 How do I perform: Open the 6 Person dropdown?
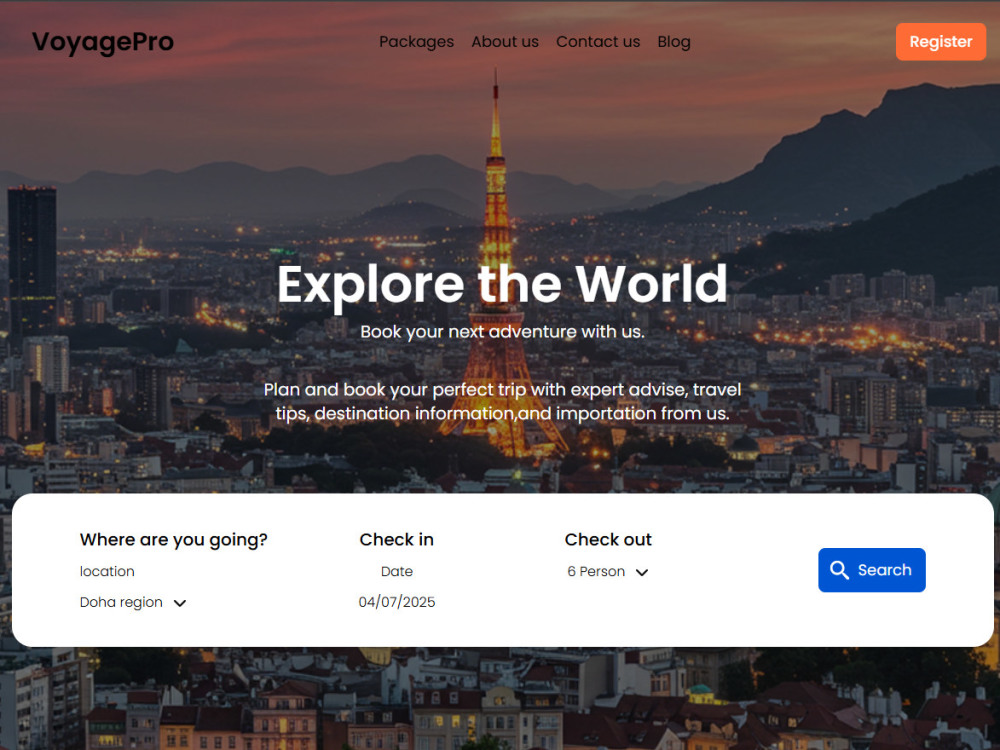(608, 572)
